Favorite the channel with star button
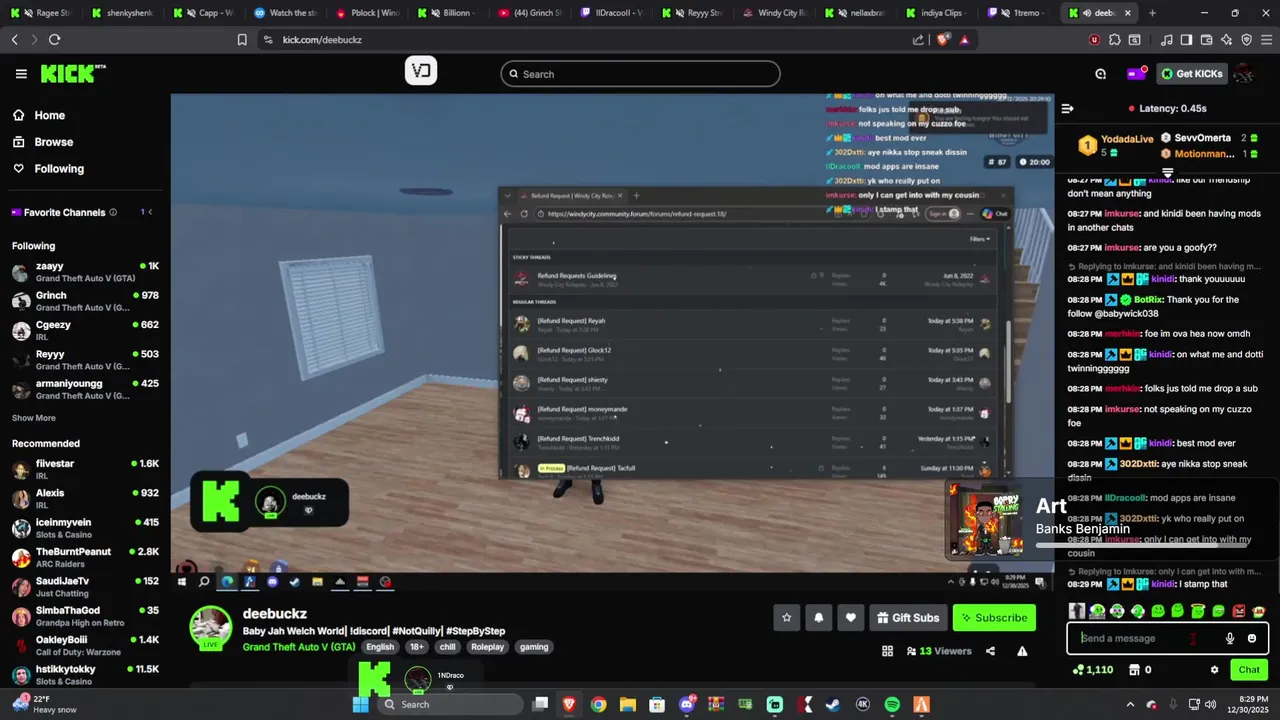 tap(786, 618)
